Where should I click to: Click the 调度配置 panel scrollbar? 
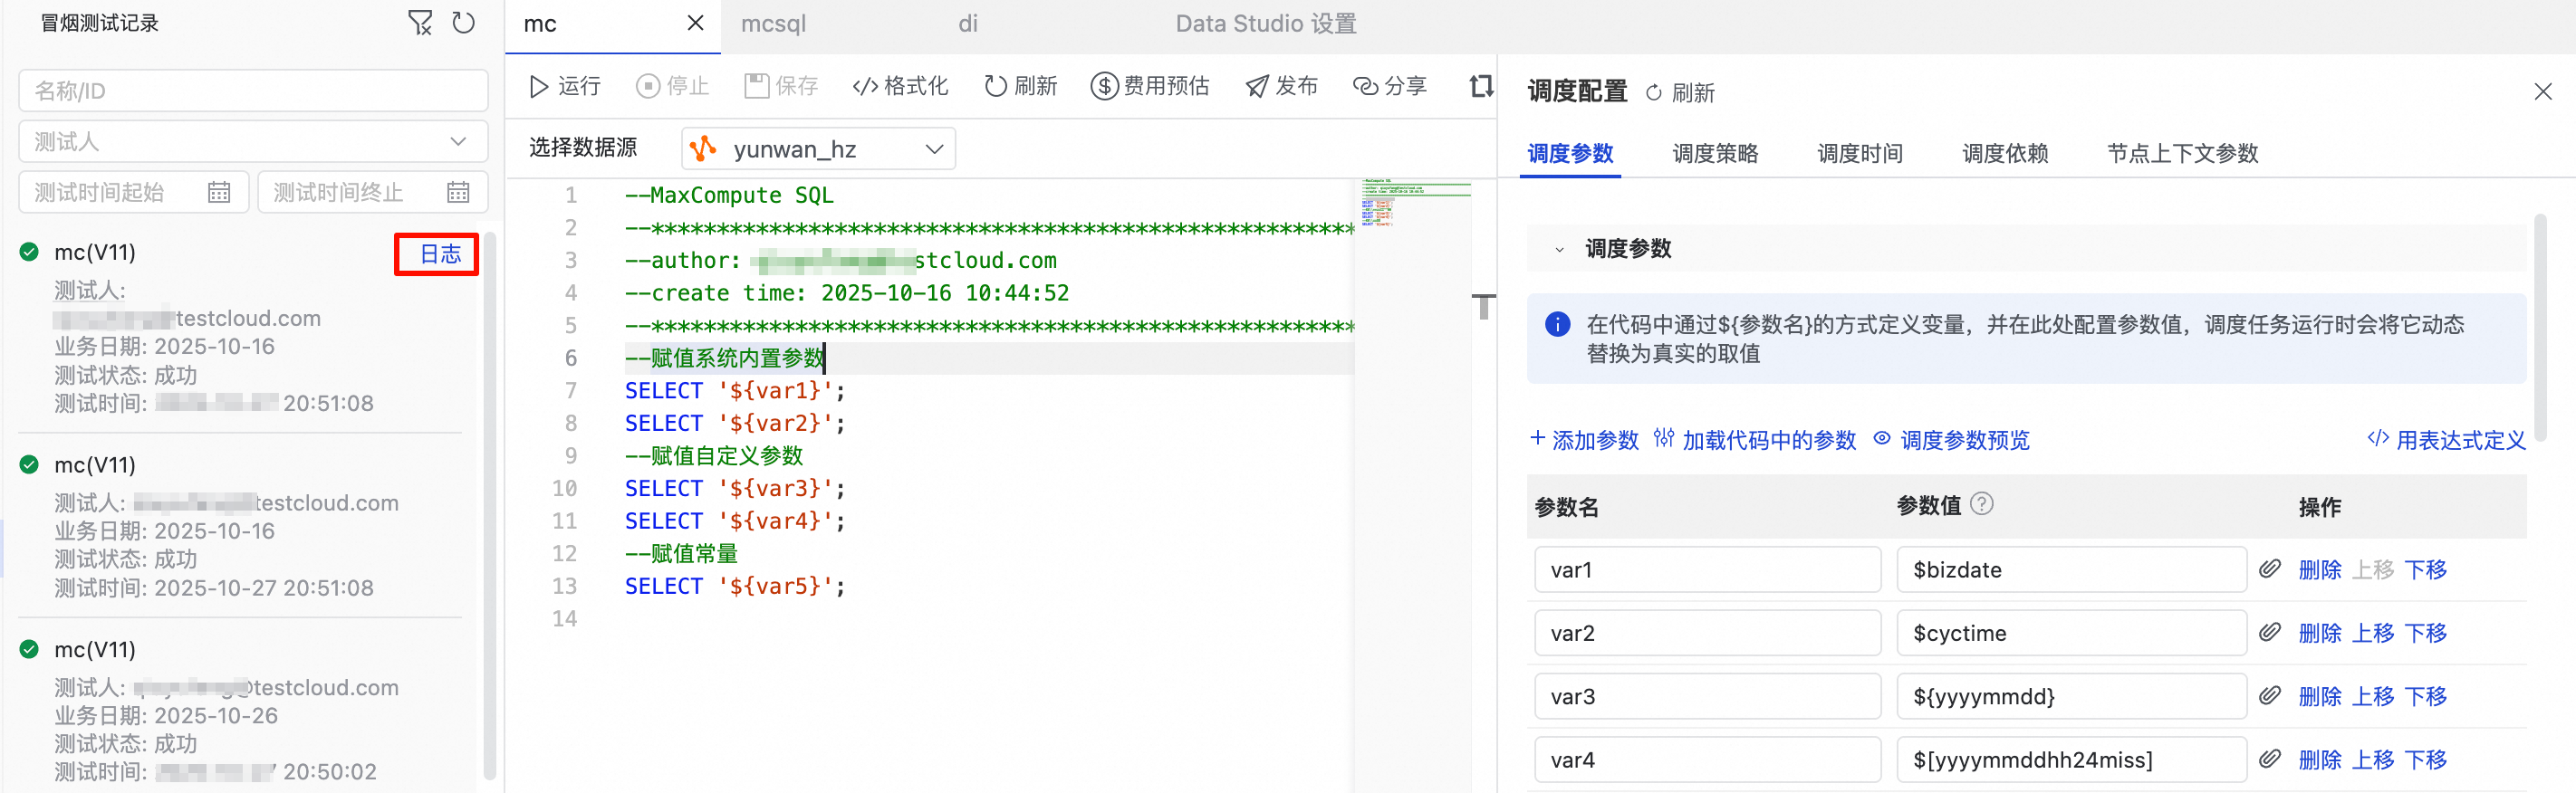click(x=2540, y=327)
